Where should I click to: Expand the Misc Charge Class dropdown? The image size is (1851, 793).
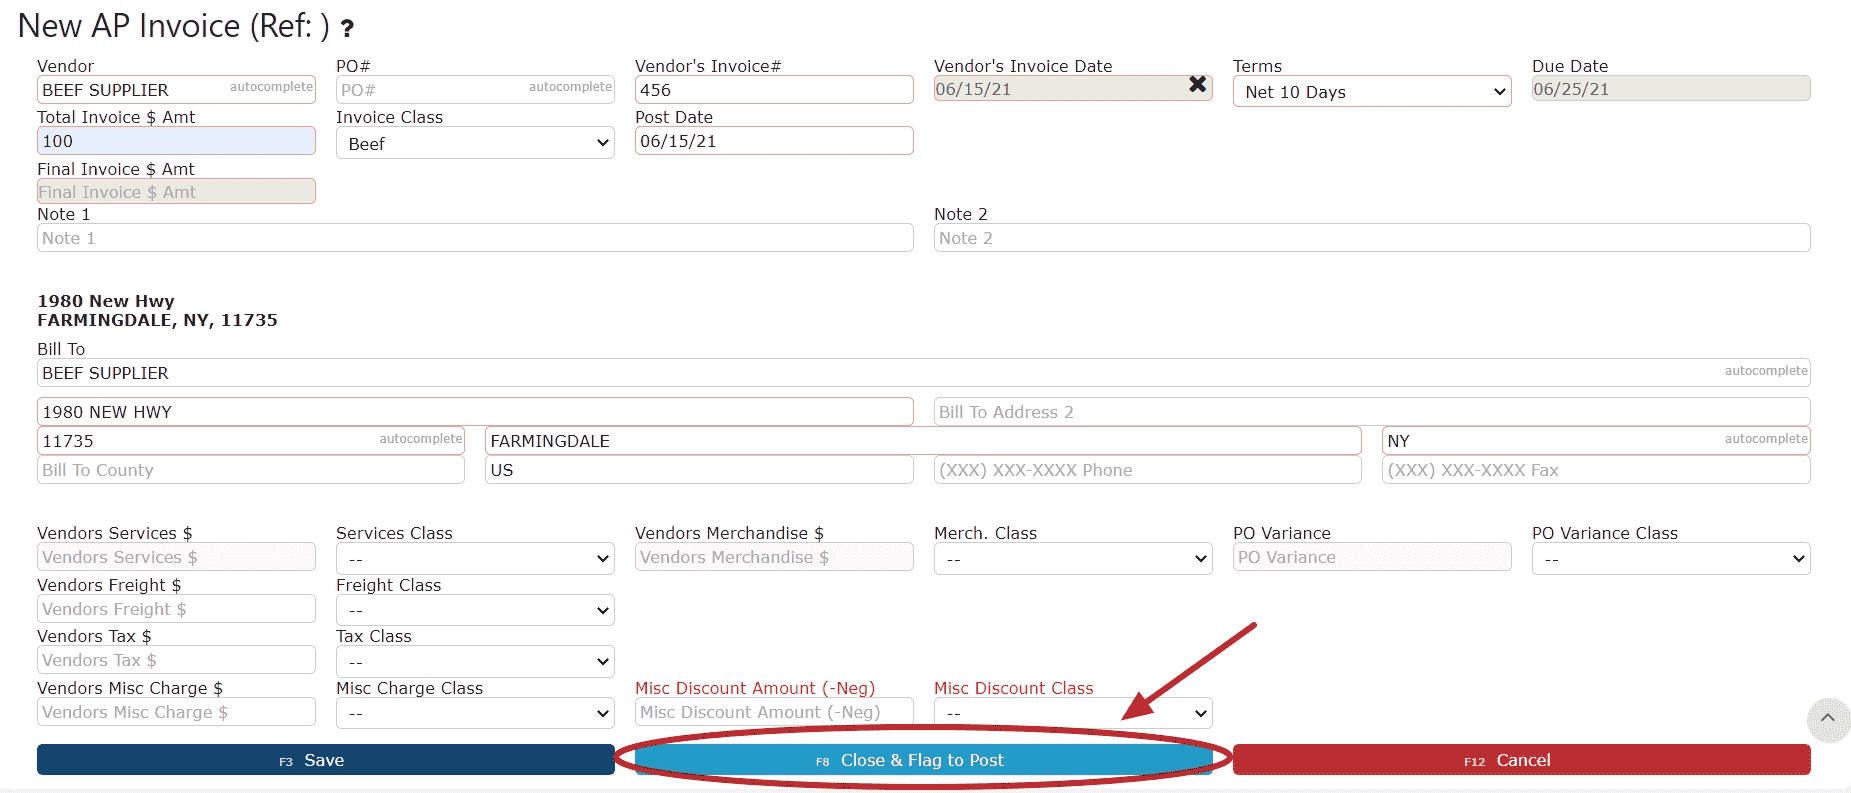pos(475,713)
